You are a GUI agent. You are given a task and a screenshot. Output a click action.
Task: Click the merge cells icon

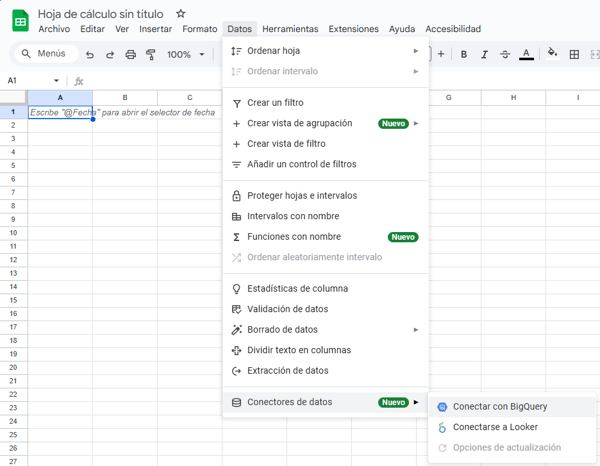click(595, 55)
